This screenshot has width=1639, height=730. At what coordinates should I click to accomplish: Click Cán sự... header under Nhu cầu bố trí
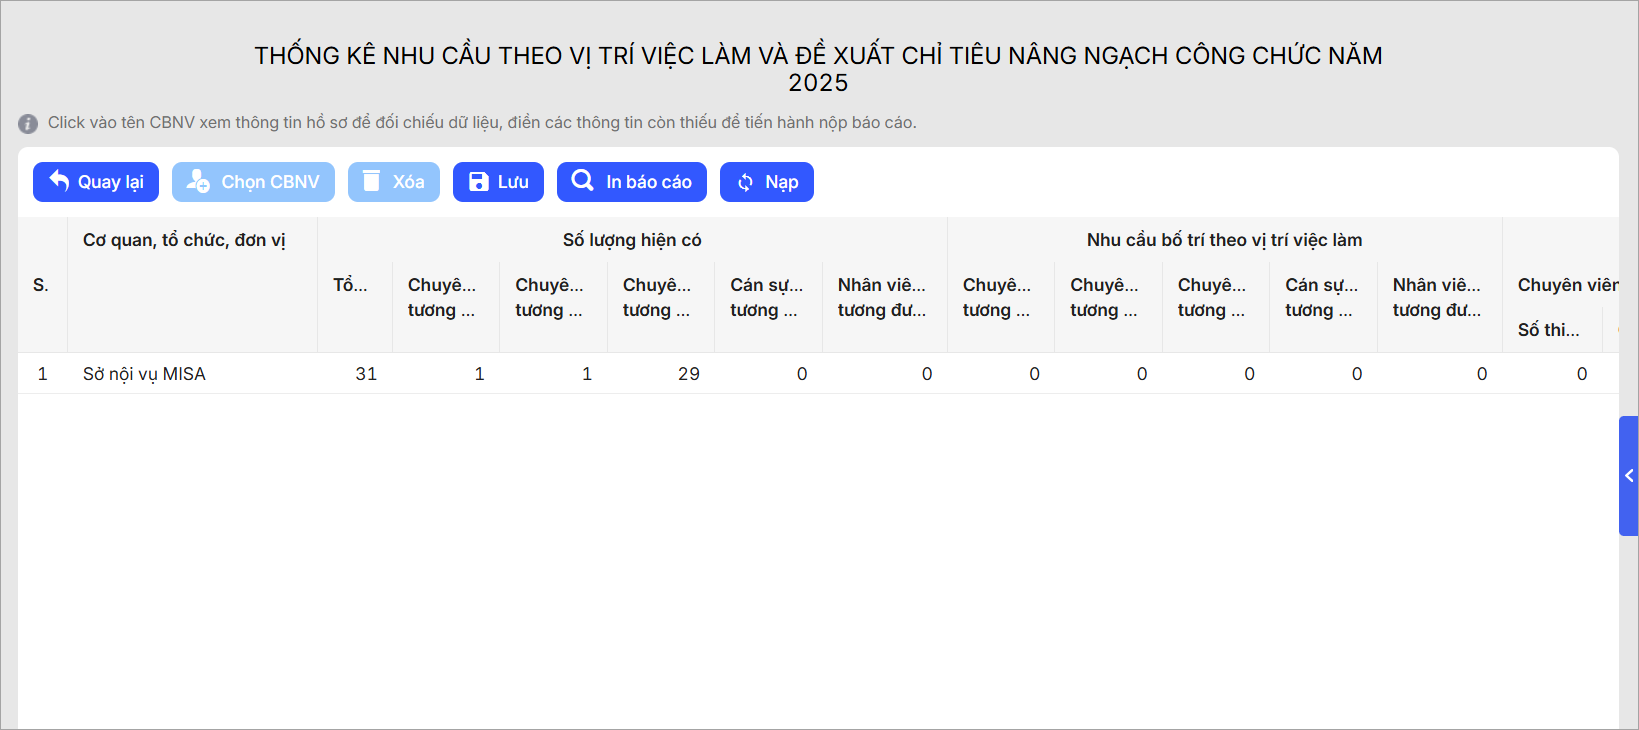(x=1321, y=297)
